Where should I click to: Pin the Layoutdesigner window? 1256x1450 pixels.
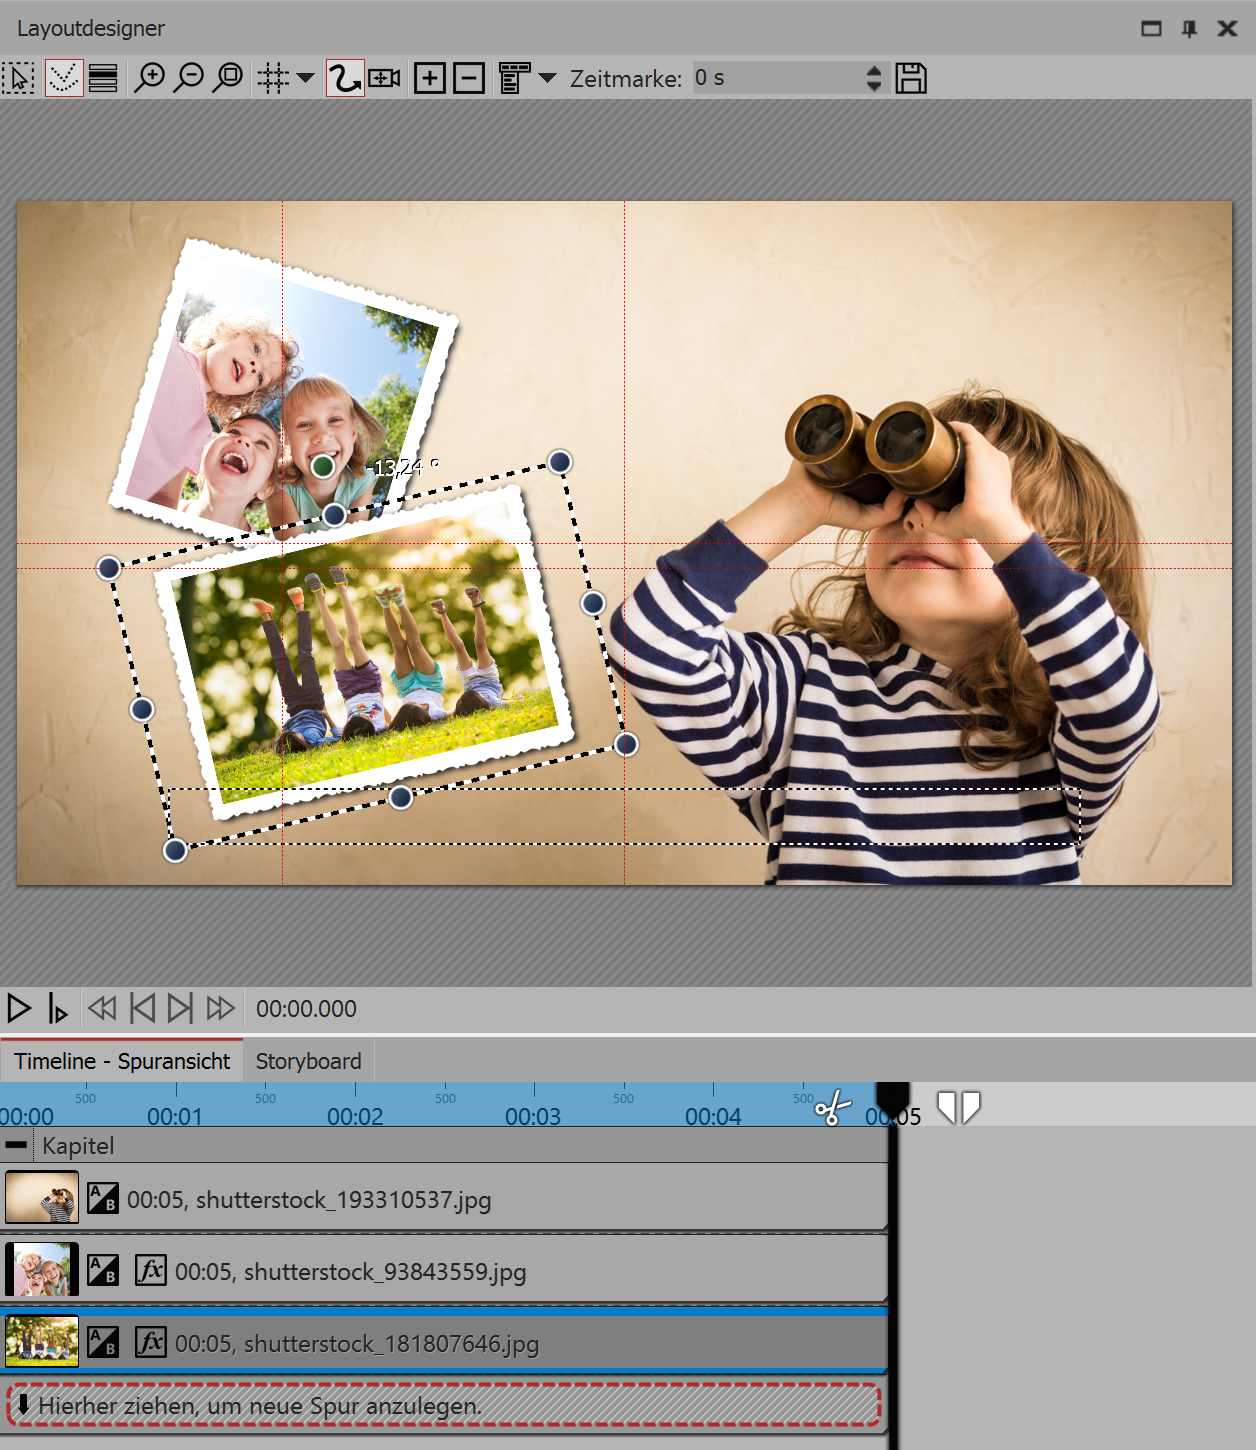(x=1189, y=28)
